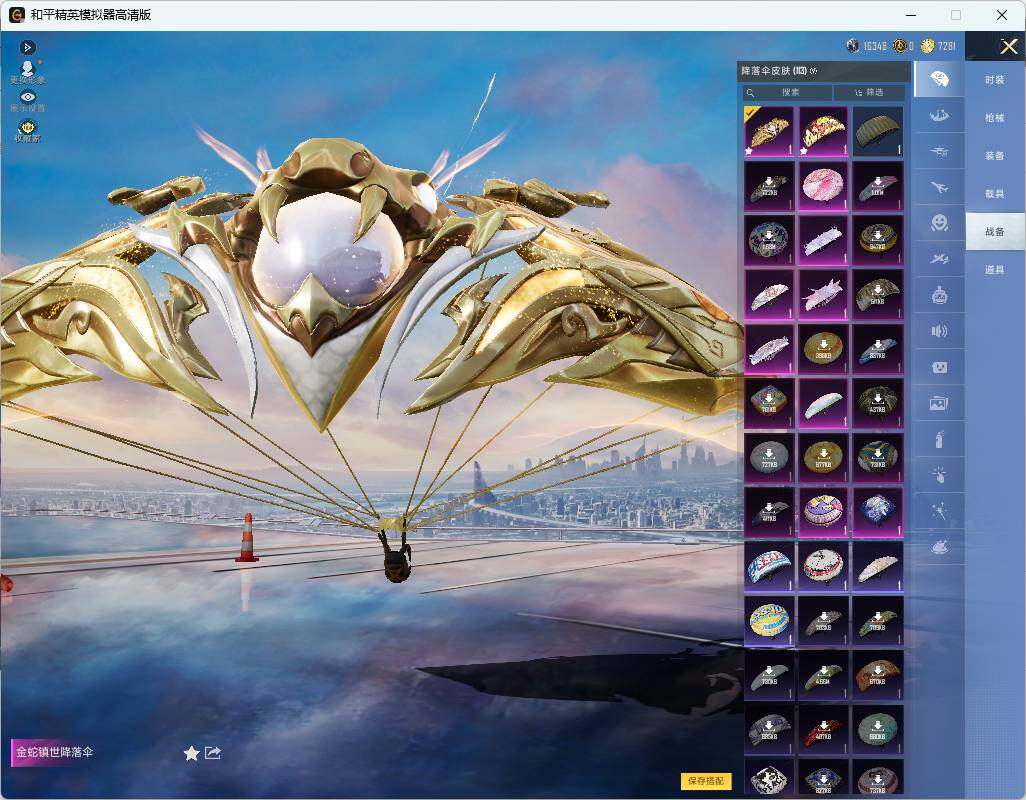1026x800 pixels.
Task: Download the orange-brown parachute skin marked 870KB
Action: [x=877, y=674]
